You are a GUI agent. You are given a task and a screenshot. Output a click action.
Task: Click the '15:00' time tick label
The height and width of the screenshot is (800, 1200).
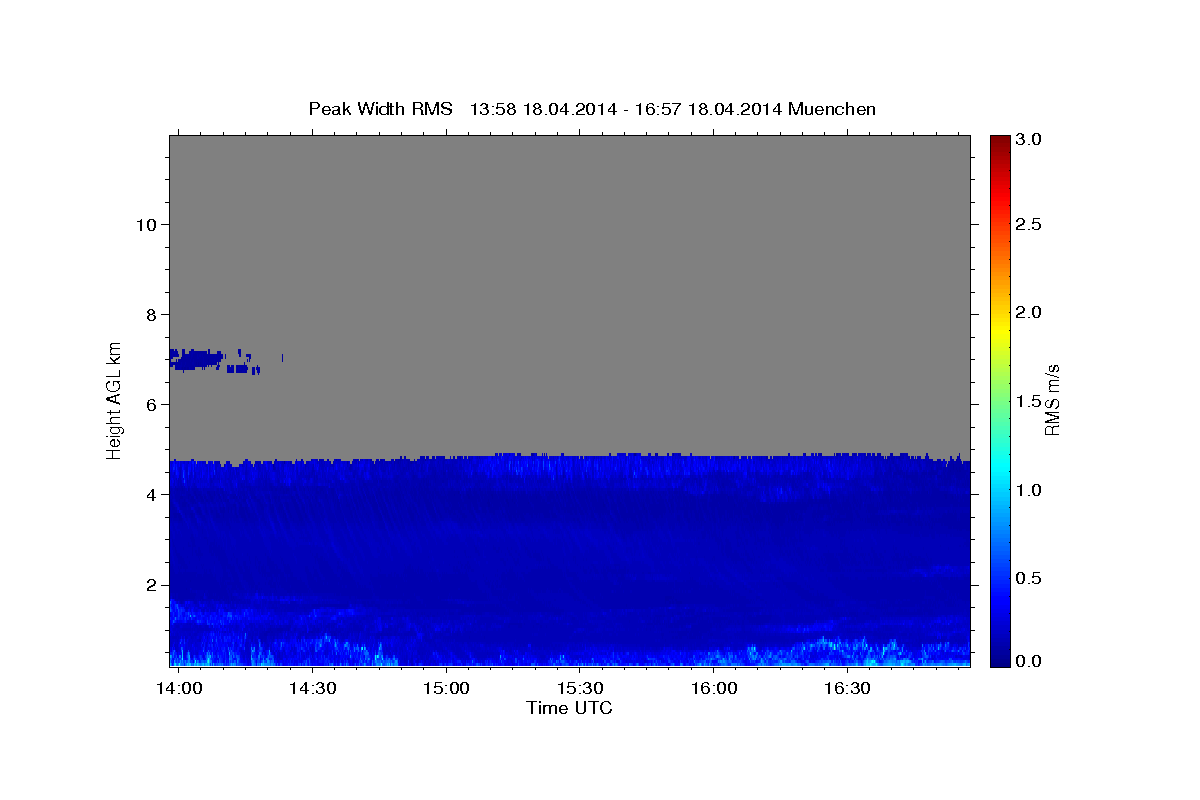(x=446, y=689)
